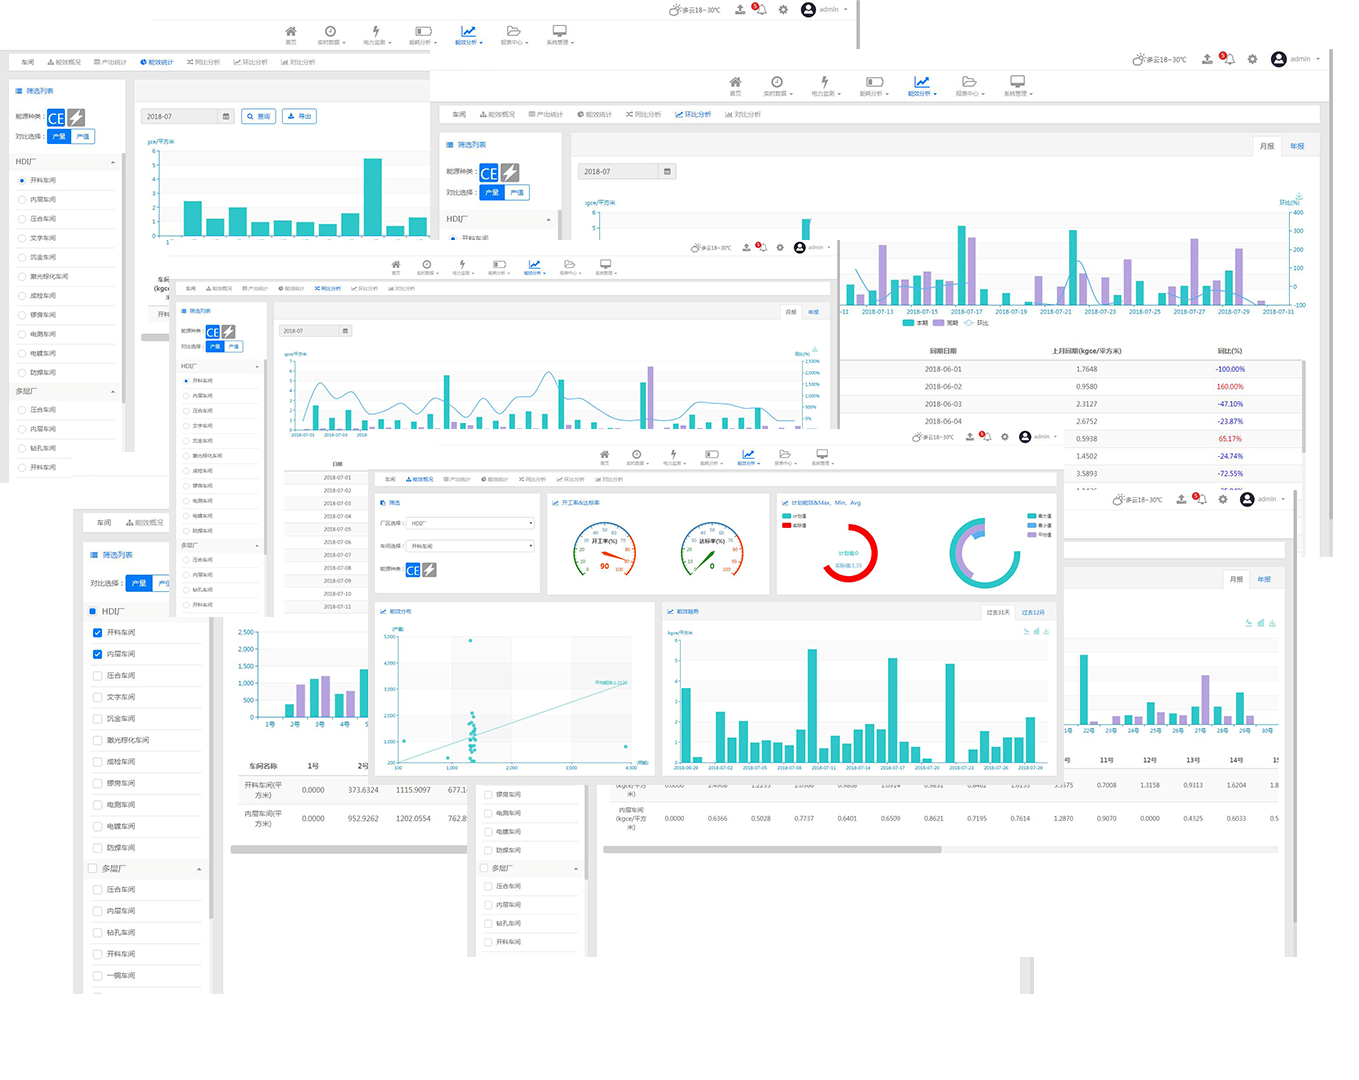Expand admin user menu in topmost header
This screenshot has height=1080, width=1359.
(830, 10)
